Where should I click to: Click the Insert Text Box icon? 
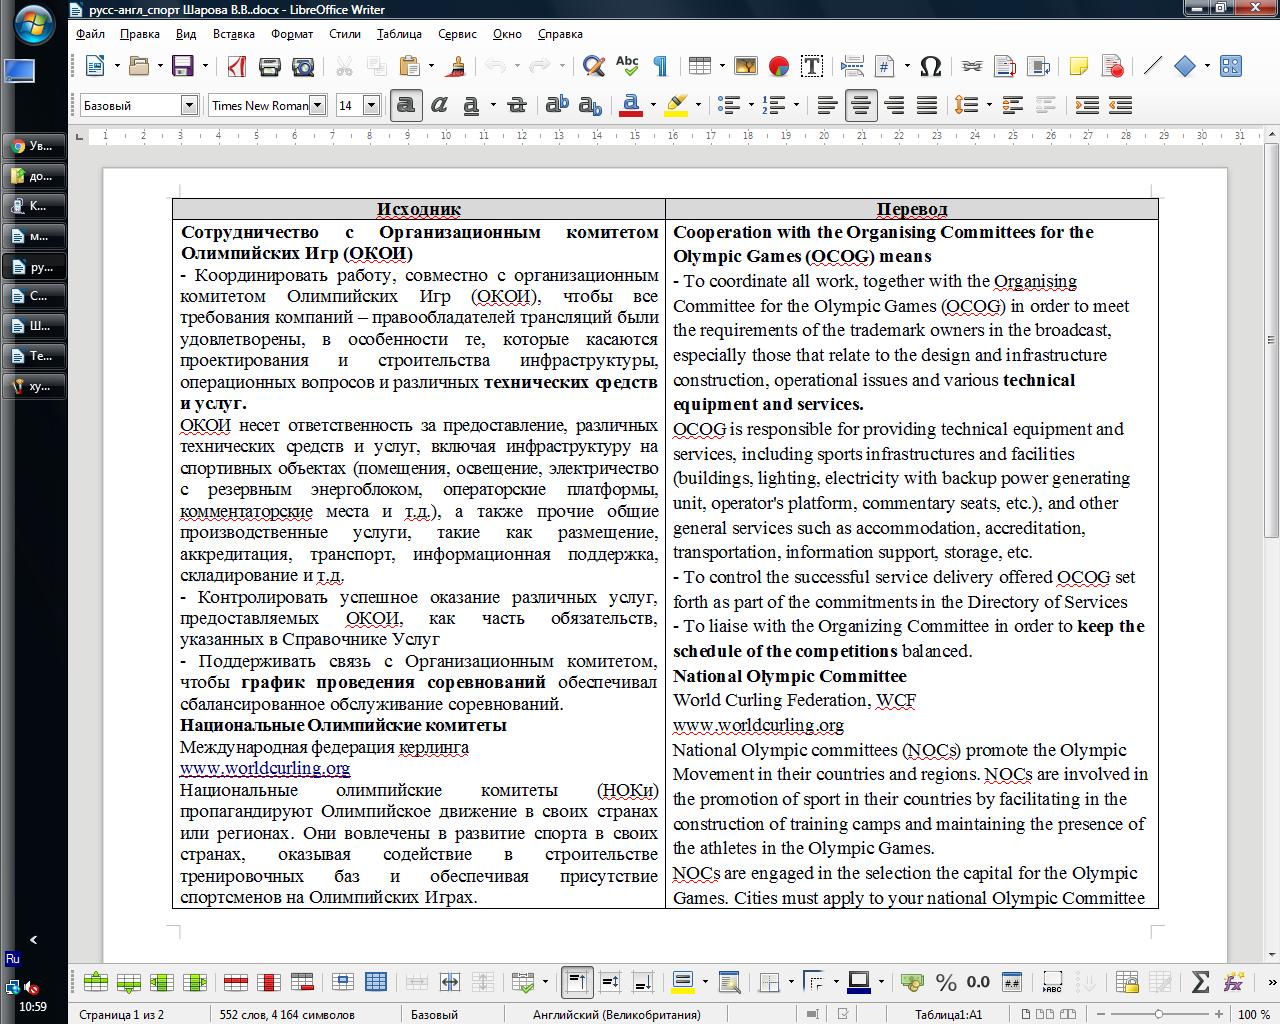point(811,66)
